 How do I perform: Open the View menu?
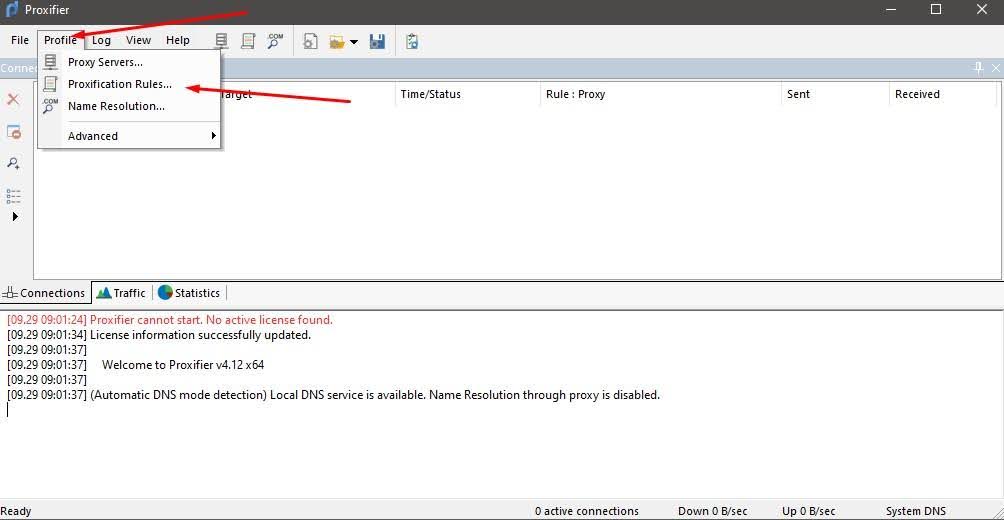(x=138, y=40)
